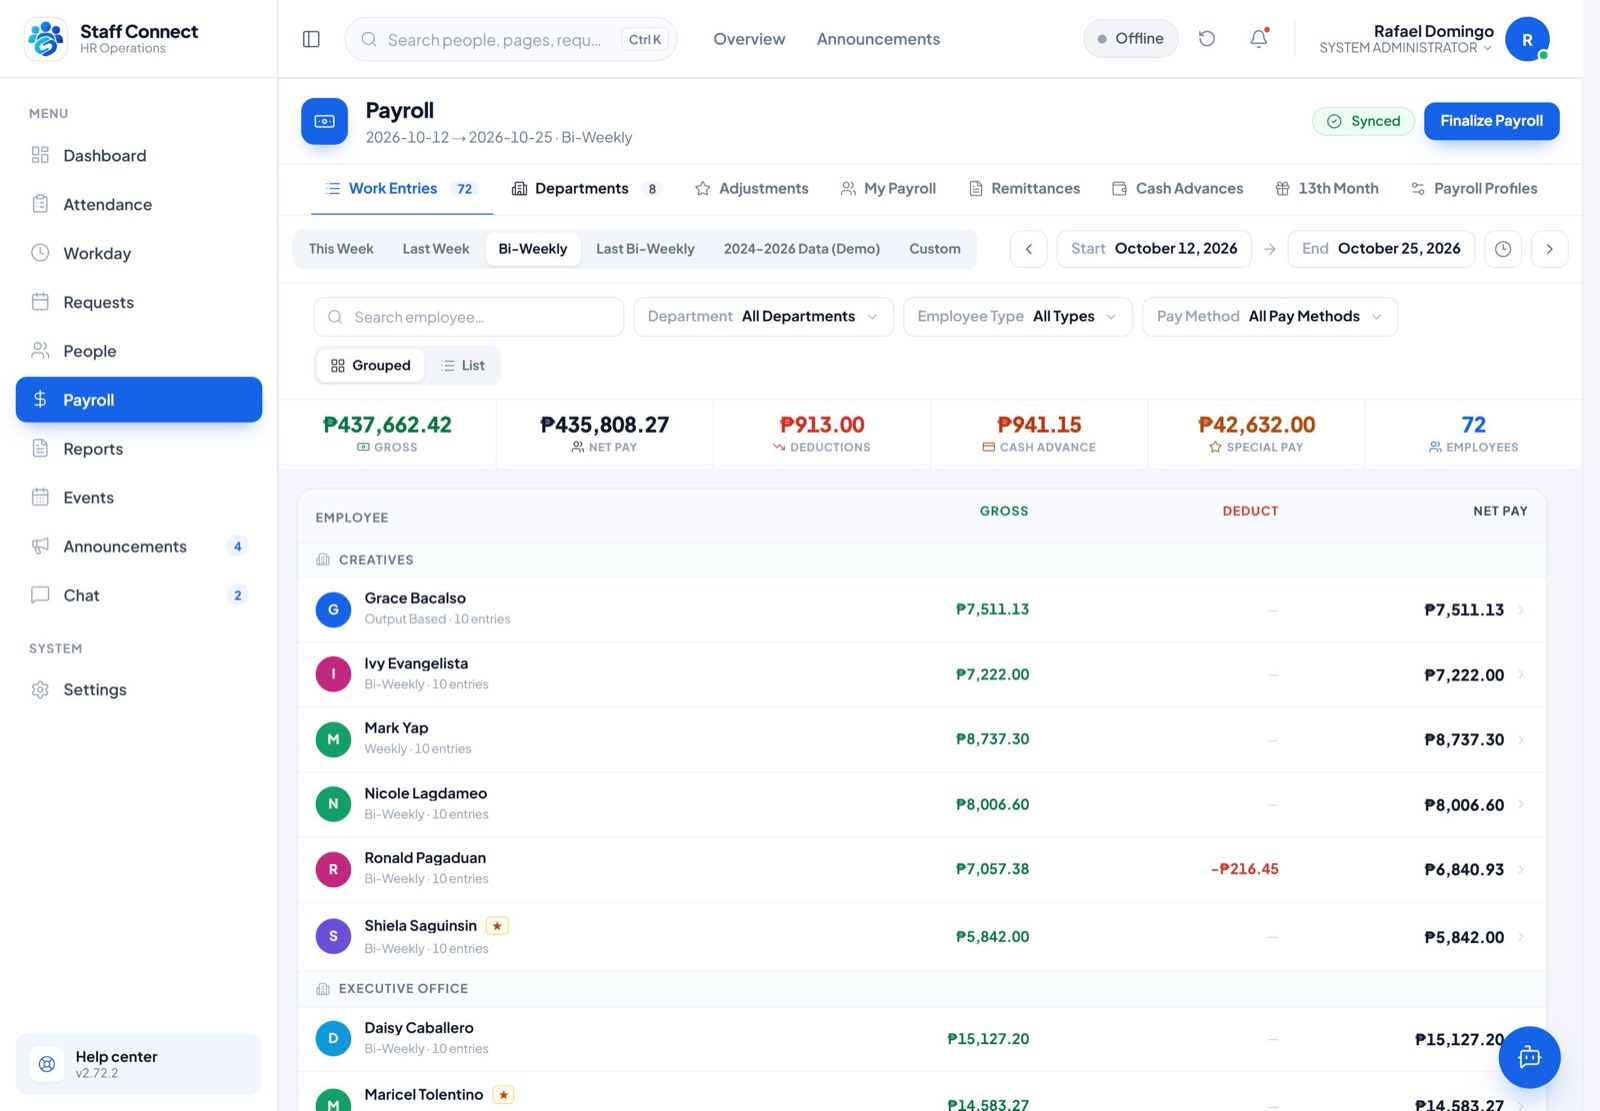This screenshot has height=1111, width=1600.
Task: Toggle the Offline status pill
Action: coord(1131,39)
